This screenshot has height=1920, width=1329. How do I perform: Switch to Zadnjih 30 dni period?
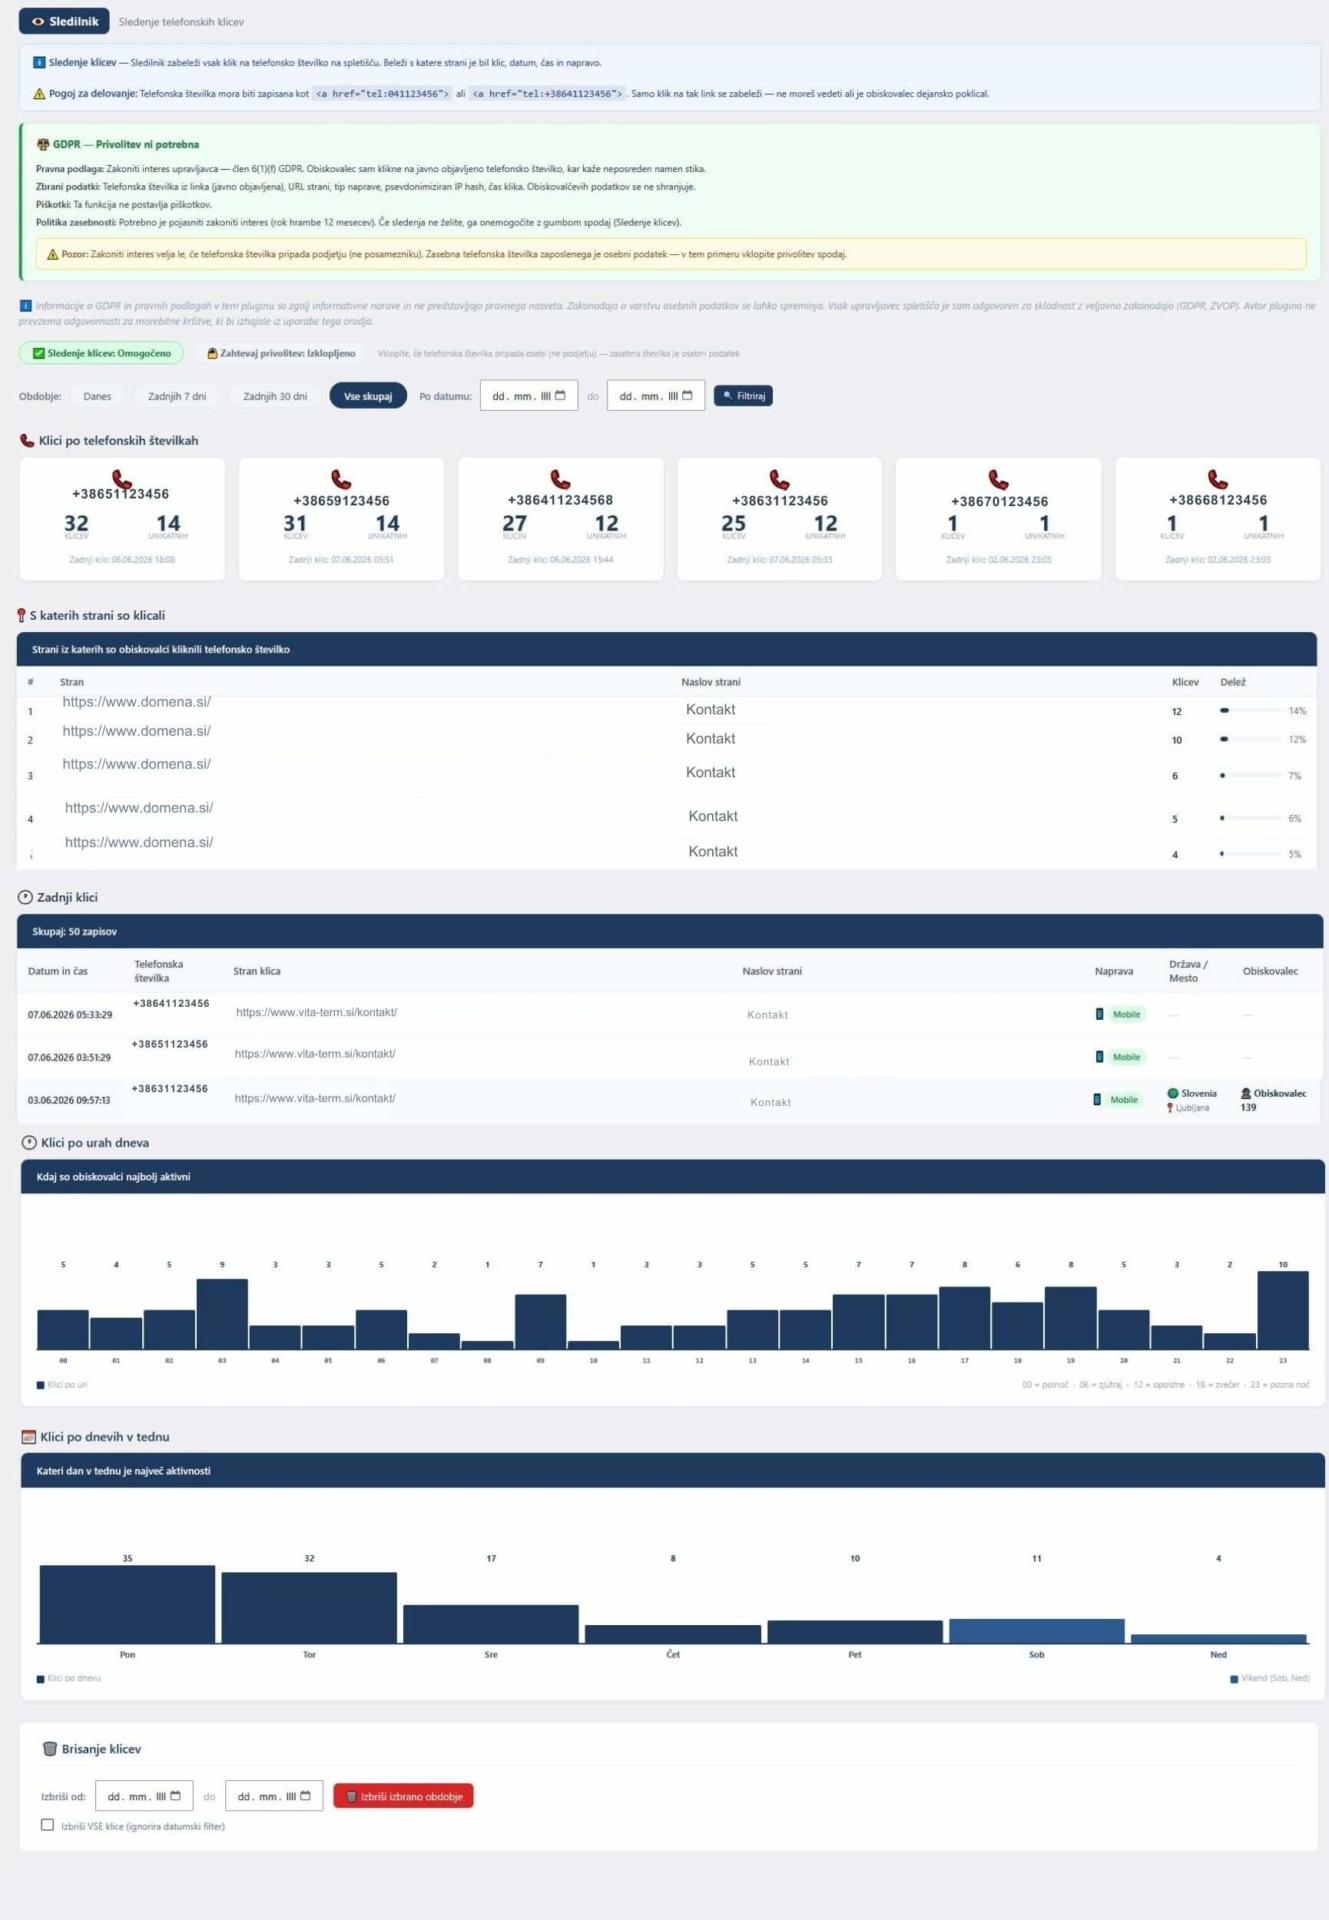275,396
